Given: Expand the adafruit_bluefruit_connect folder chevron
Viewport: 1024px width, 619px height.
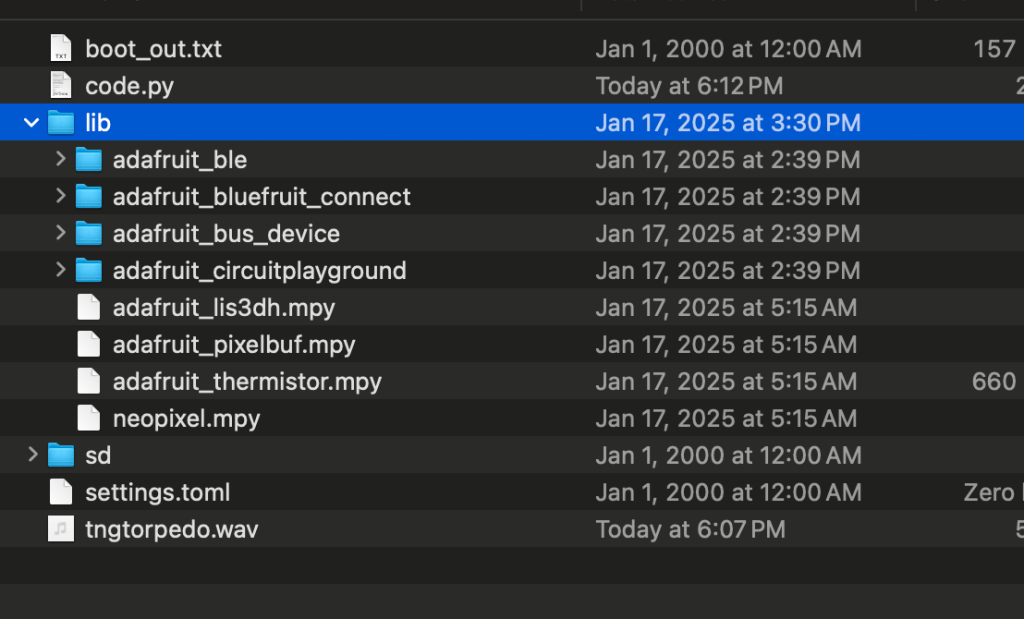Looking at the screenshot, I should tap(60, 197).
